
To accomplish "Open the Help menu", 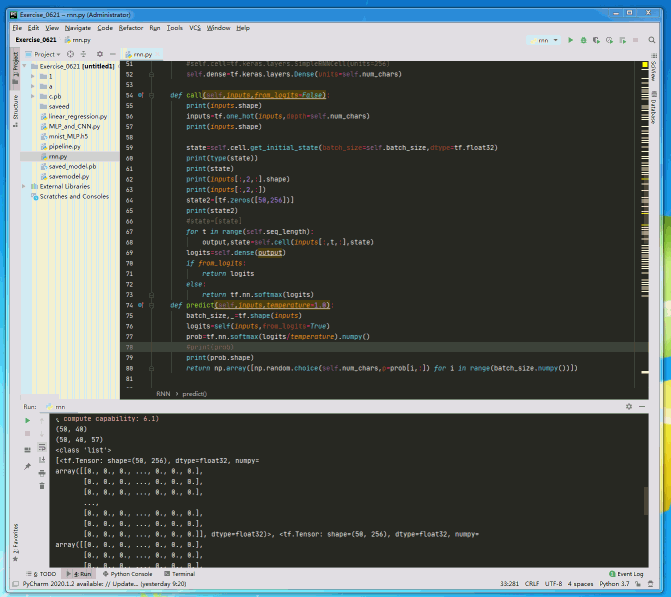I will pyautogui.click(x=243, y=28).
